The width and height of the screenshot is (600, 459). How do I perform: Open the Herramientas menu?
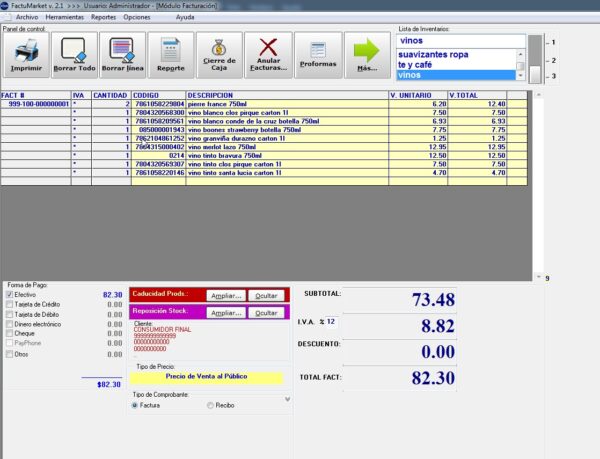tap(64, 17)
